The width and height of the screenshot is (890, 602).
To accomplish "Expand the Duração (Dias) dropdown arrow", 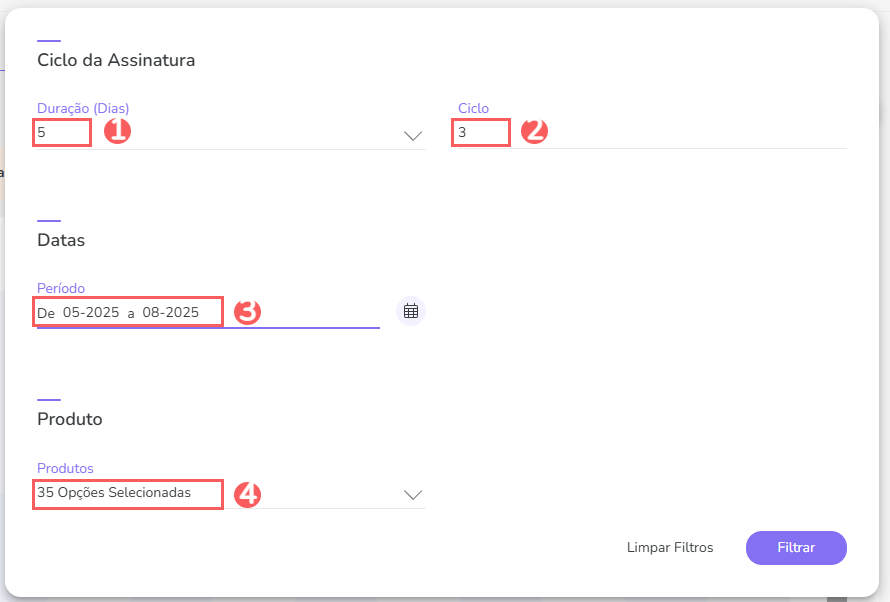I will tap(413, 136).
